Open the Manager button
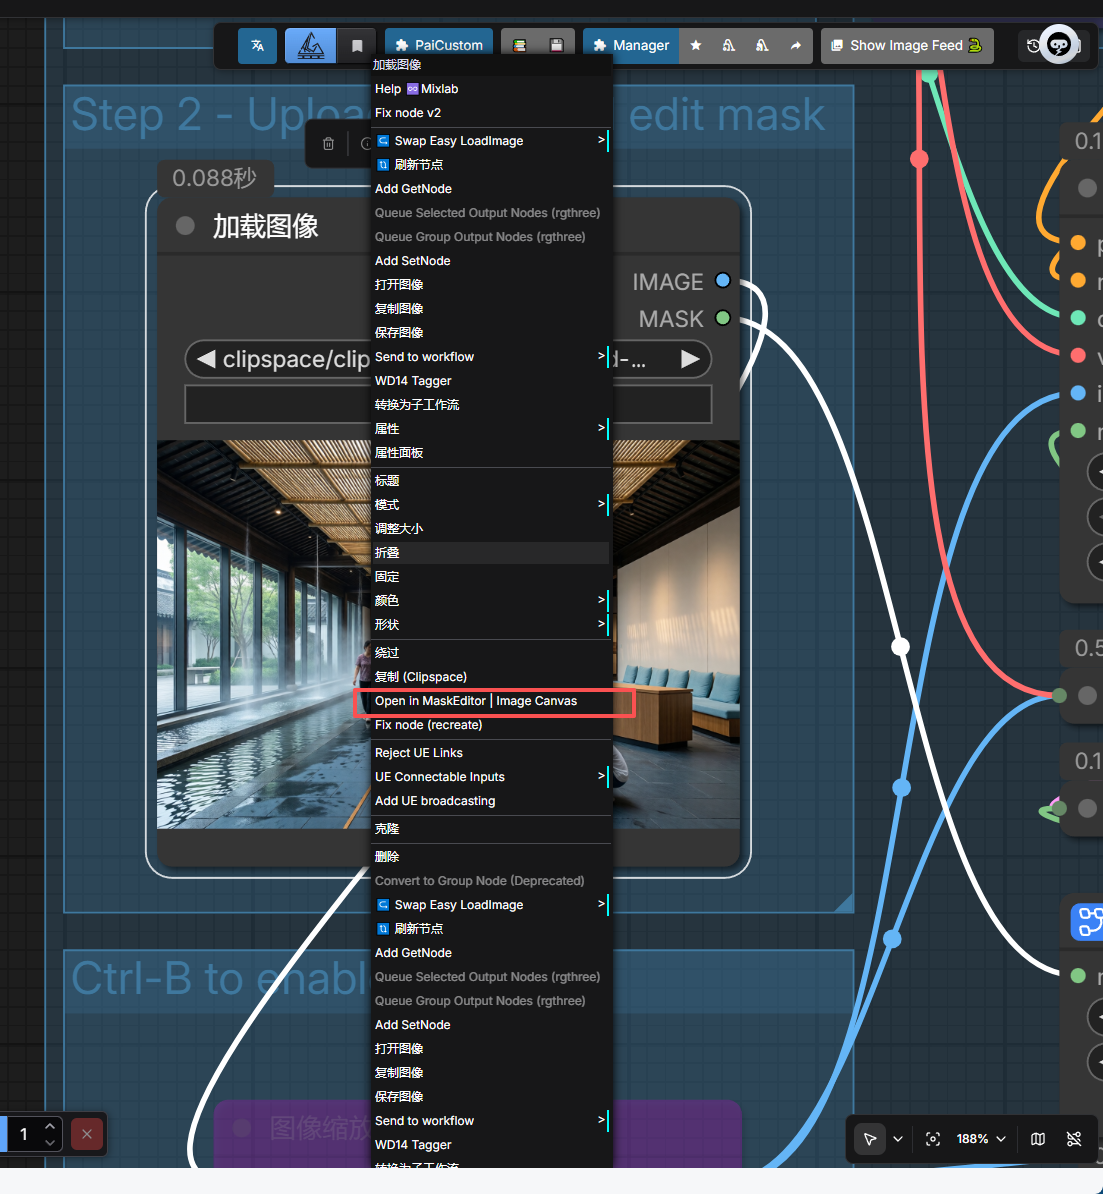This screenshot has width=1103, height=1194. click(x=631, y=46)
